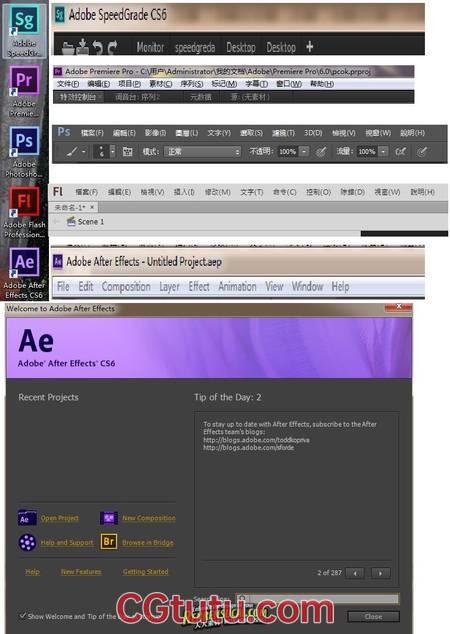
Task: Click the search field in Welcome dialog
Action: 317,598
